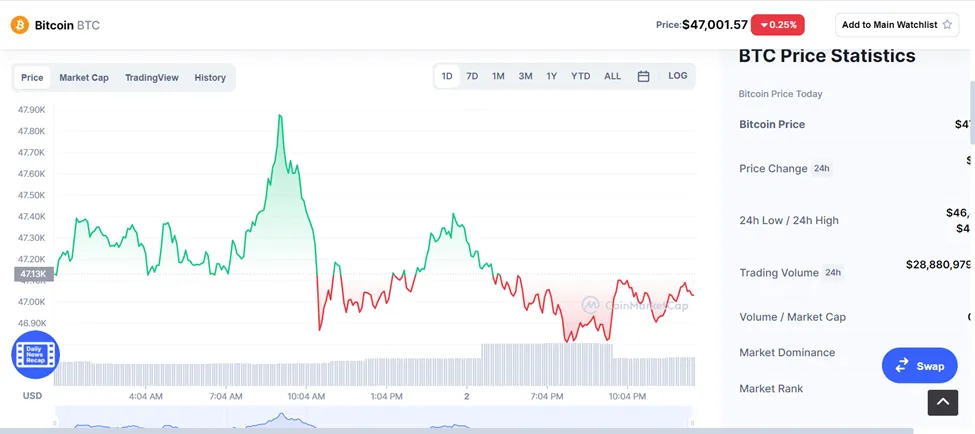Screen dimensions: 975x434
Task: Click the 47.13K price marker on axis
Action: coord(34,274)
